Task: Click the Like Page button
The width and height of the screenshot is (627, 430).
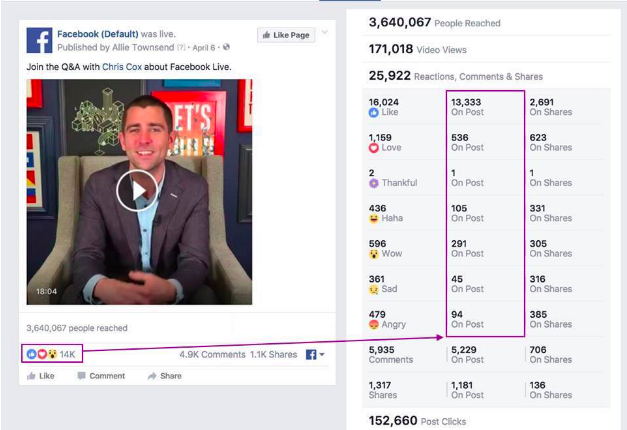Action: point(286,35)
